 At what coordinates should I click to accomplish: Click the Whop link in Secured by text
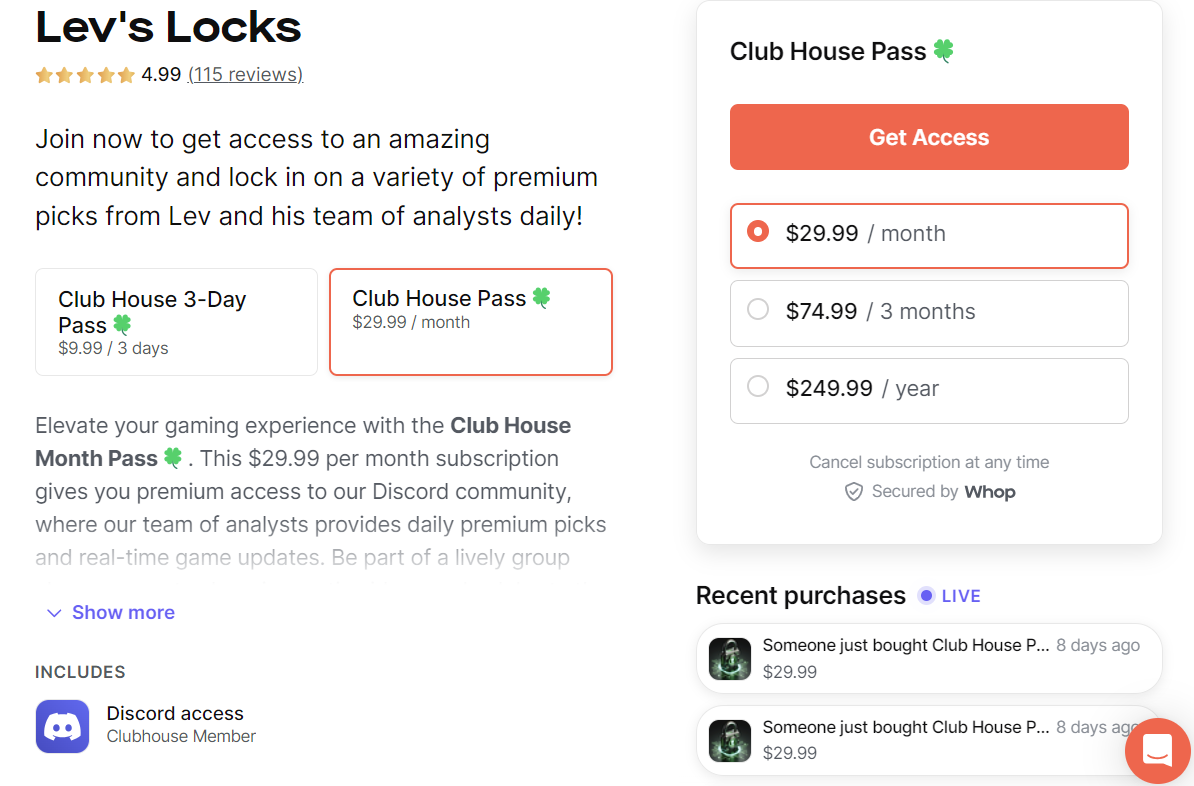click(991, 491)
